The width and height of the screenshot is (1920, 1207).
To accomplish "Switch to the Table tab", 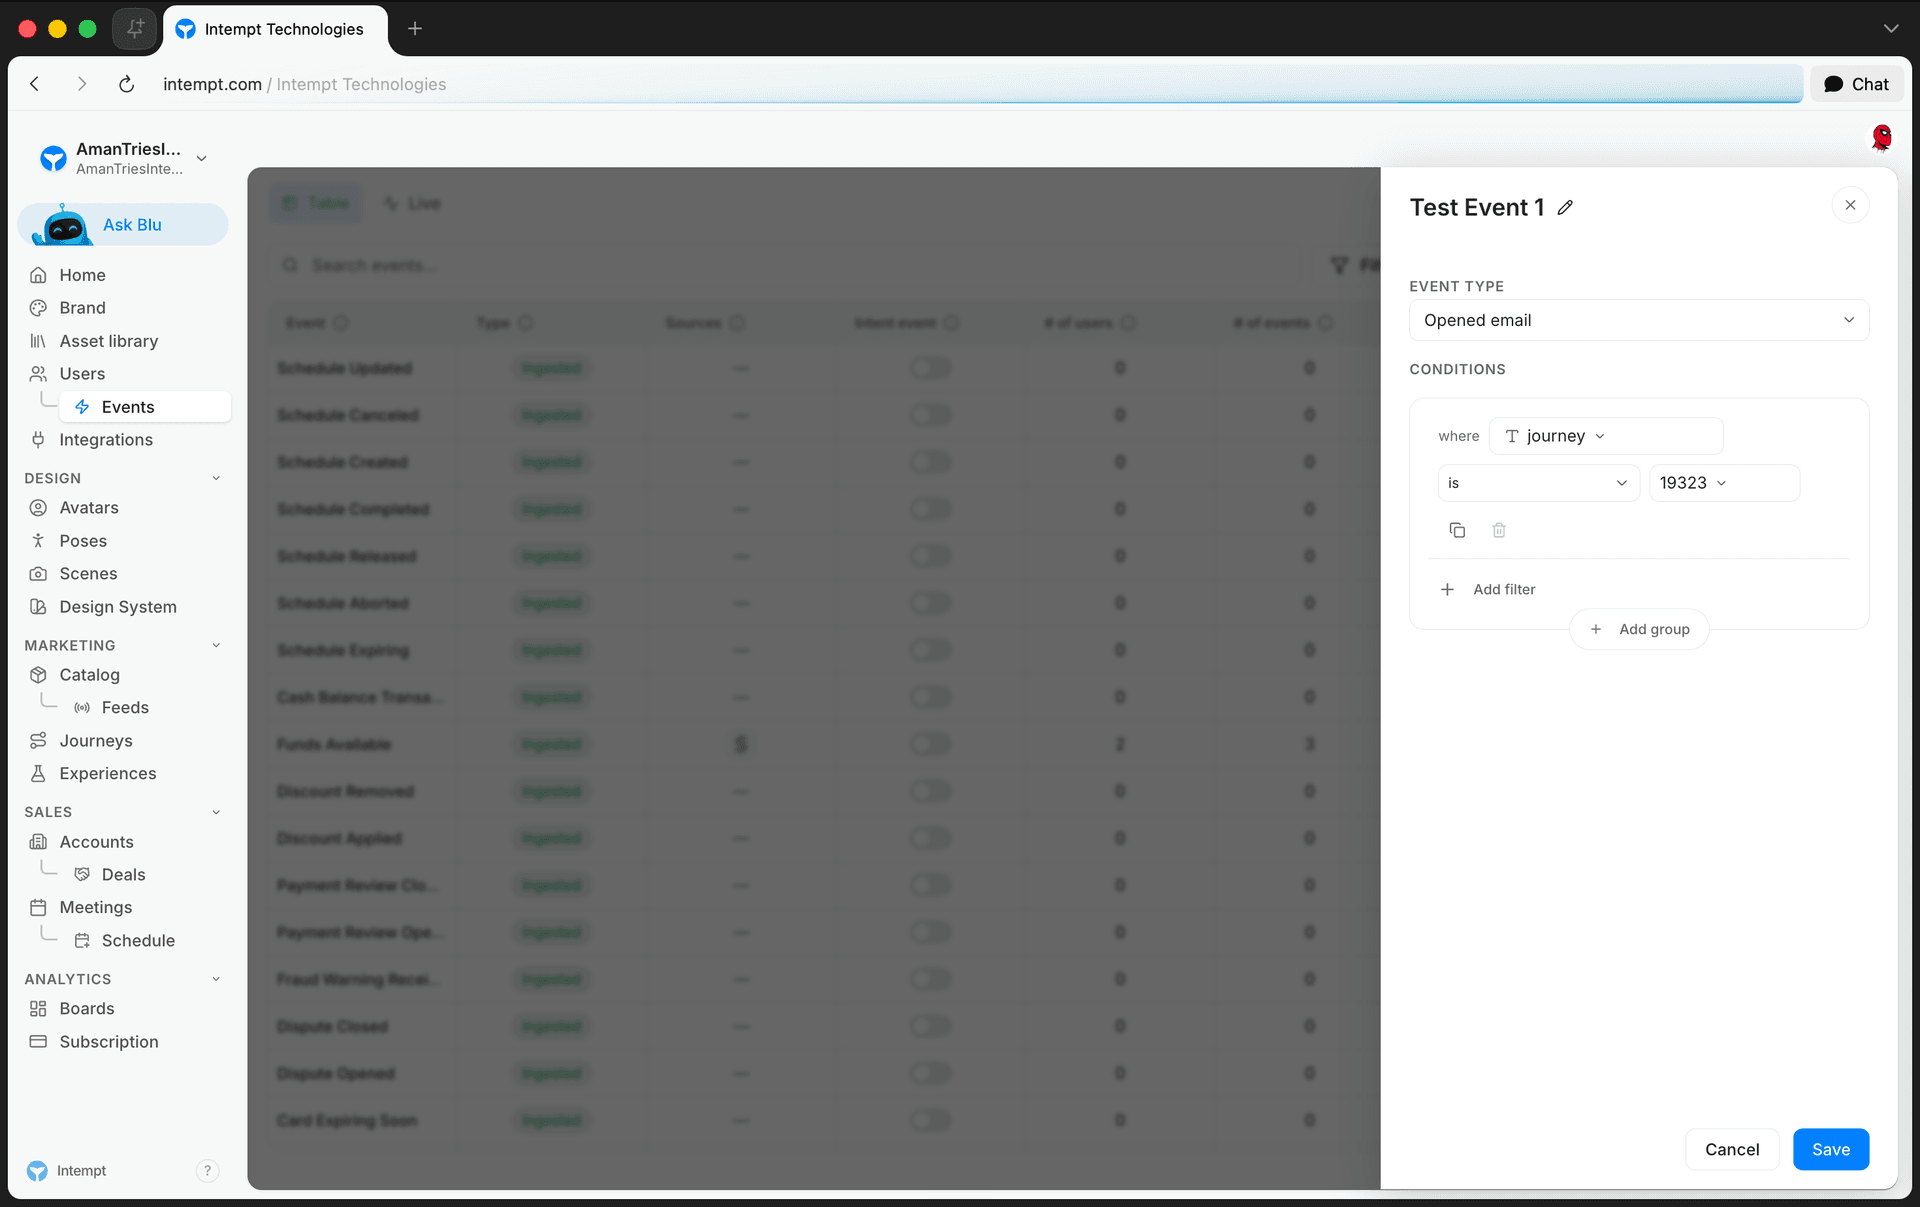I will (316, 203).
